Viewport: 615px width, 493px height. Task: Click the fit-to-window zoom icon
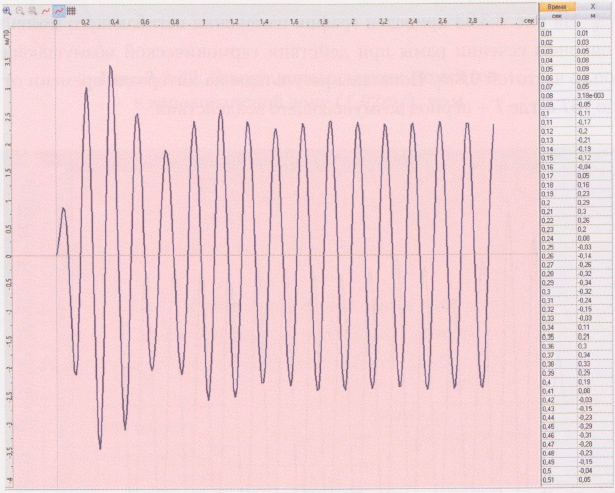(x=33, y=11)
